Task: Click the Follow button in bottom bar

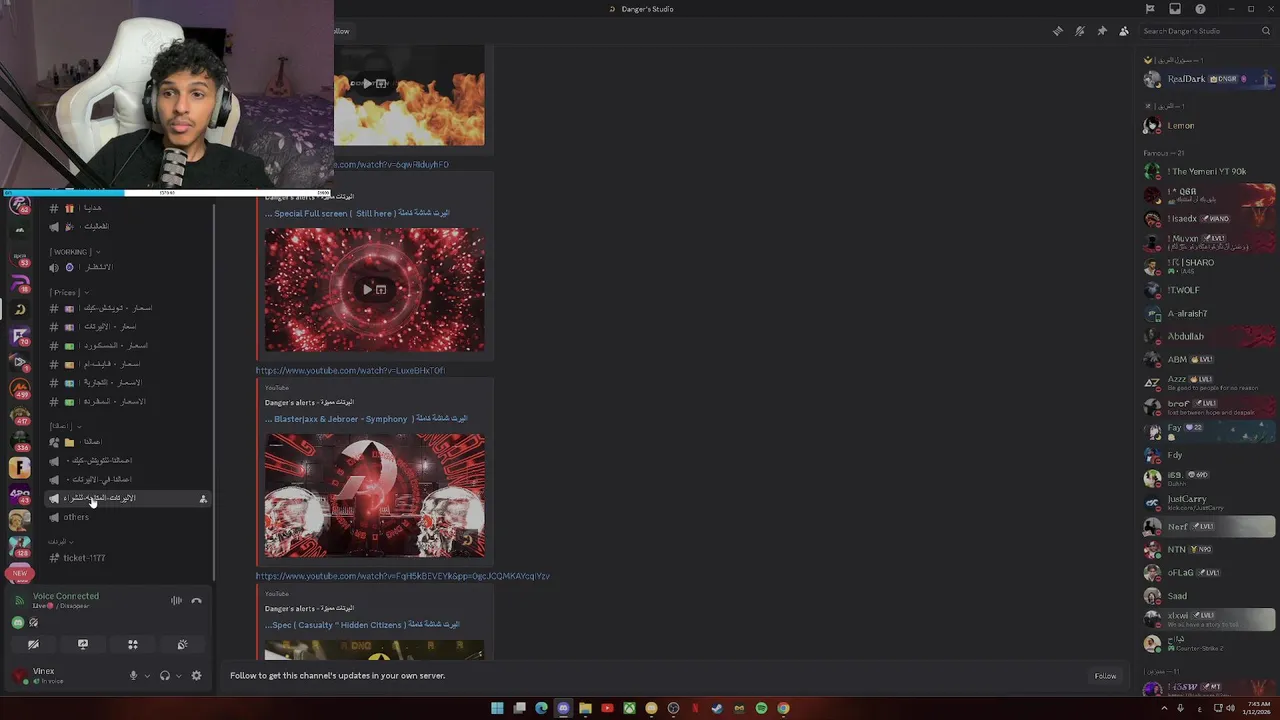Action: [x=1105, y=676]
